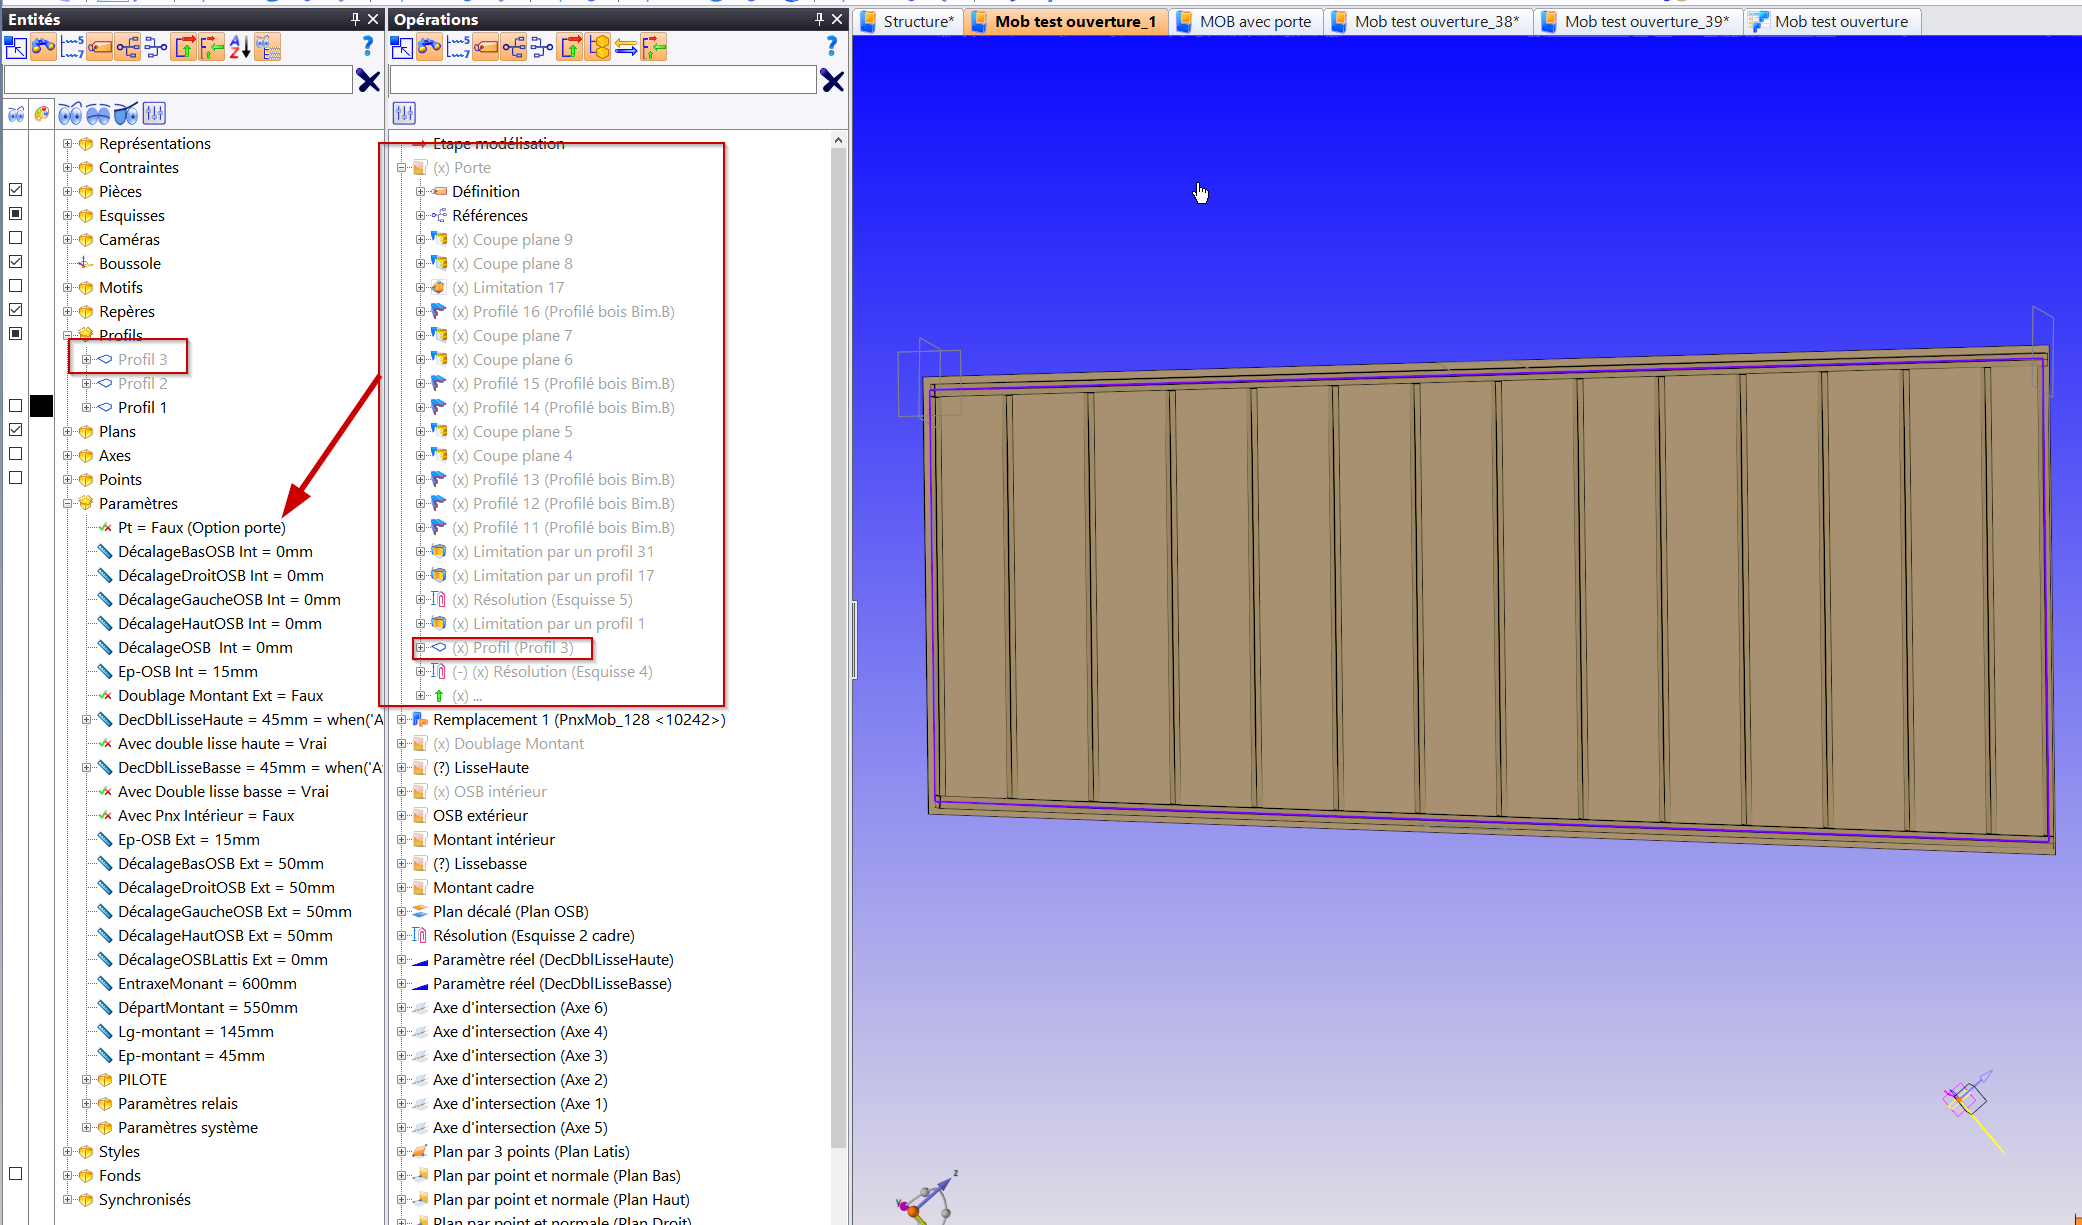Toggle visibility checkbox for Profil 1
The height and width of the screenshot is (1225, 2082).
16,406
